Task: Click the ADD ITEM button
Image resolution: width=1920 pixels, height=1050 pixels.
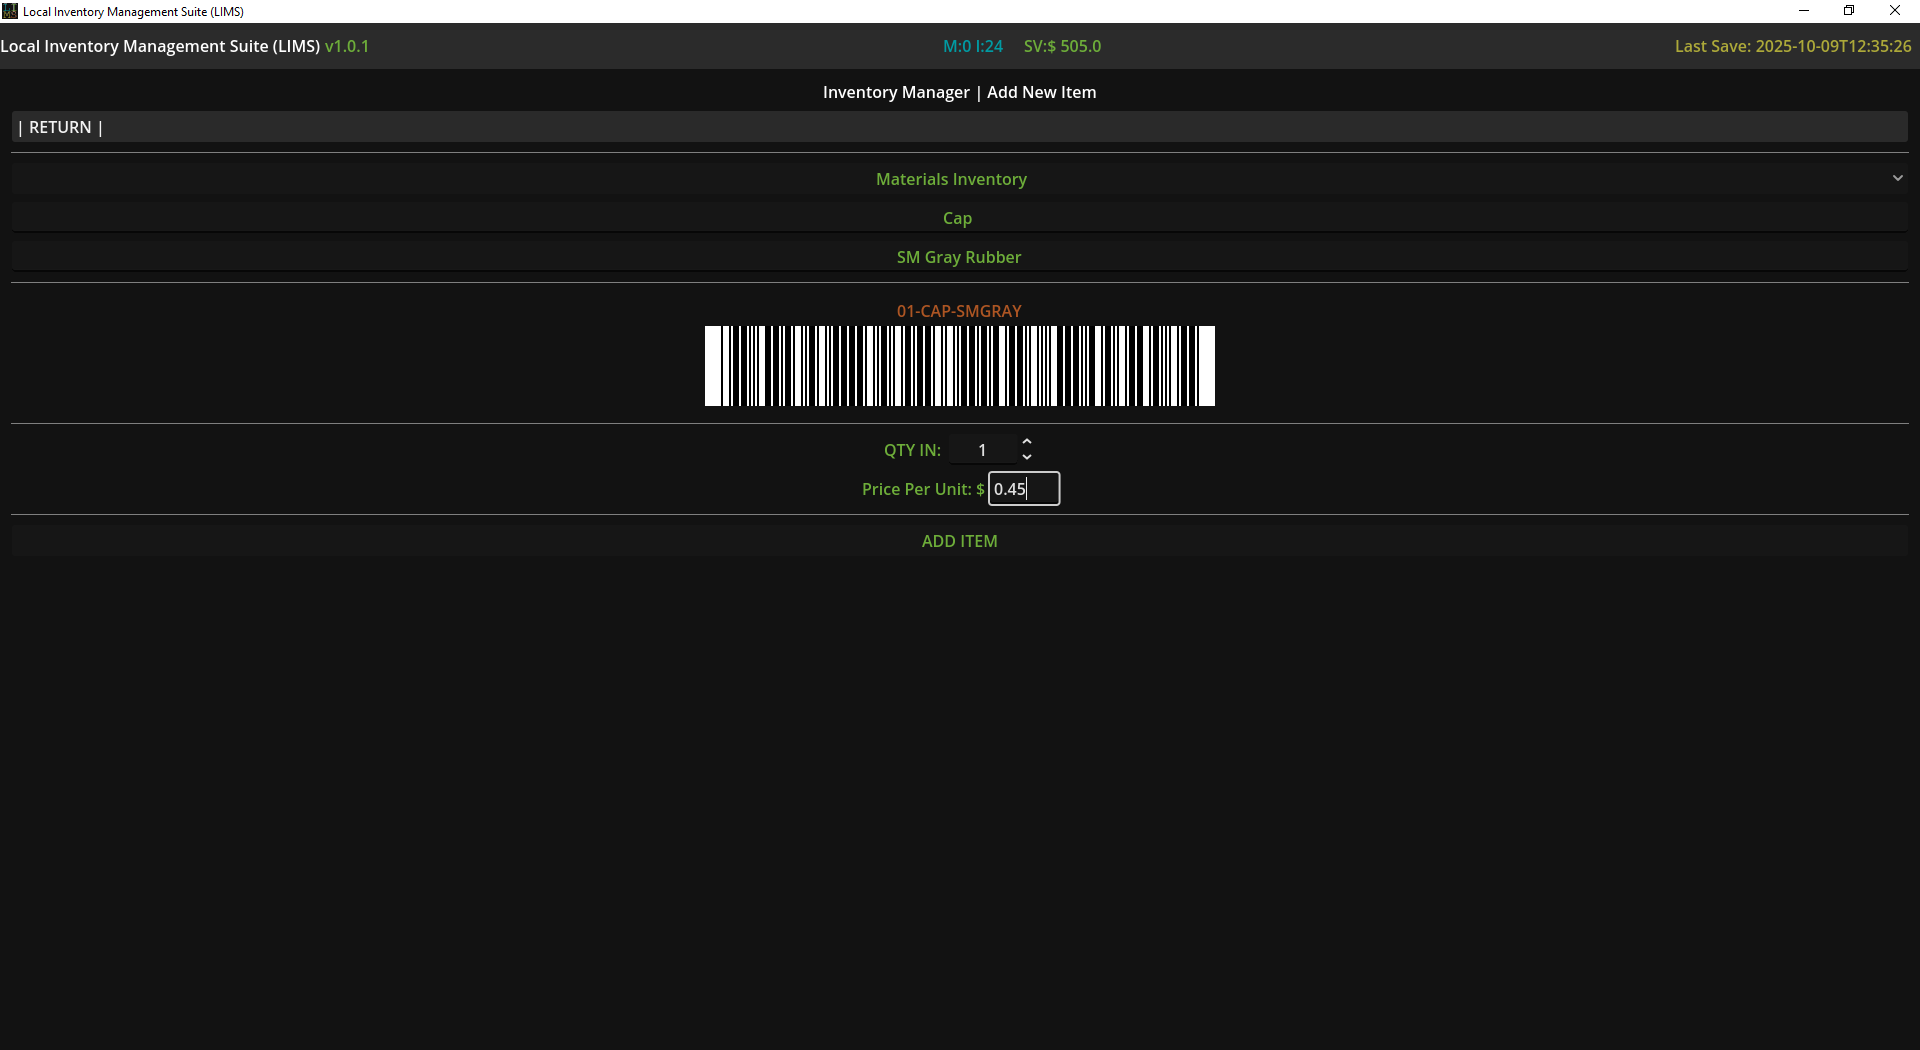Action: tap(959, 541)
